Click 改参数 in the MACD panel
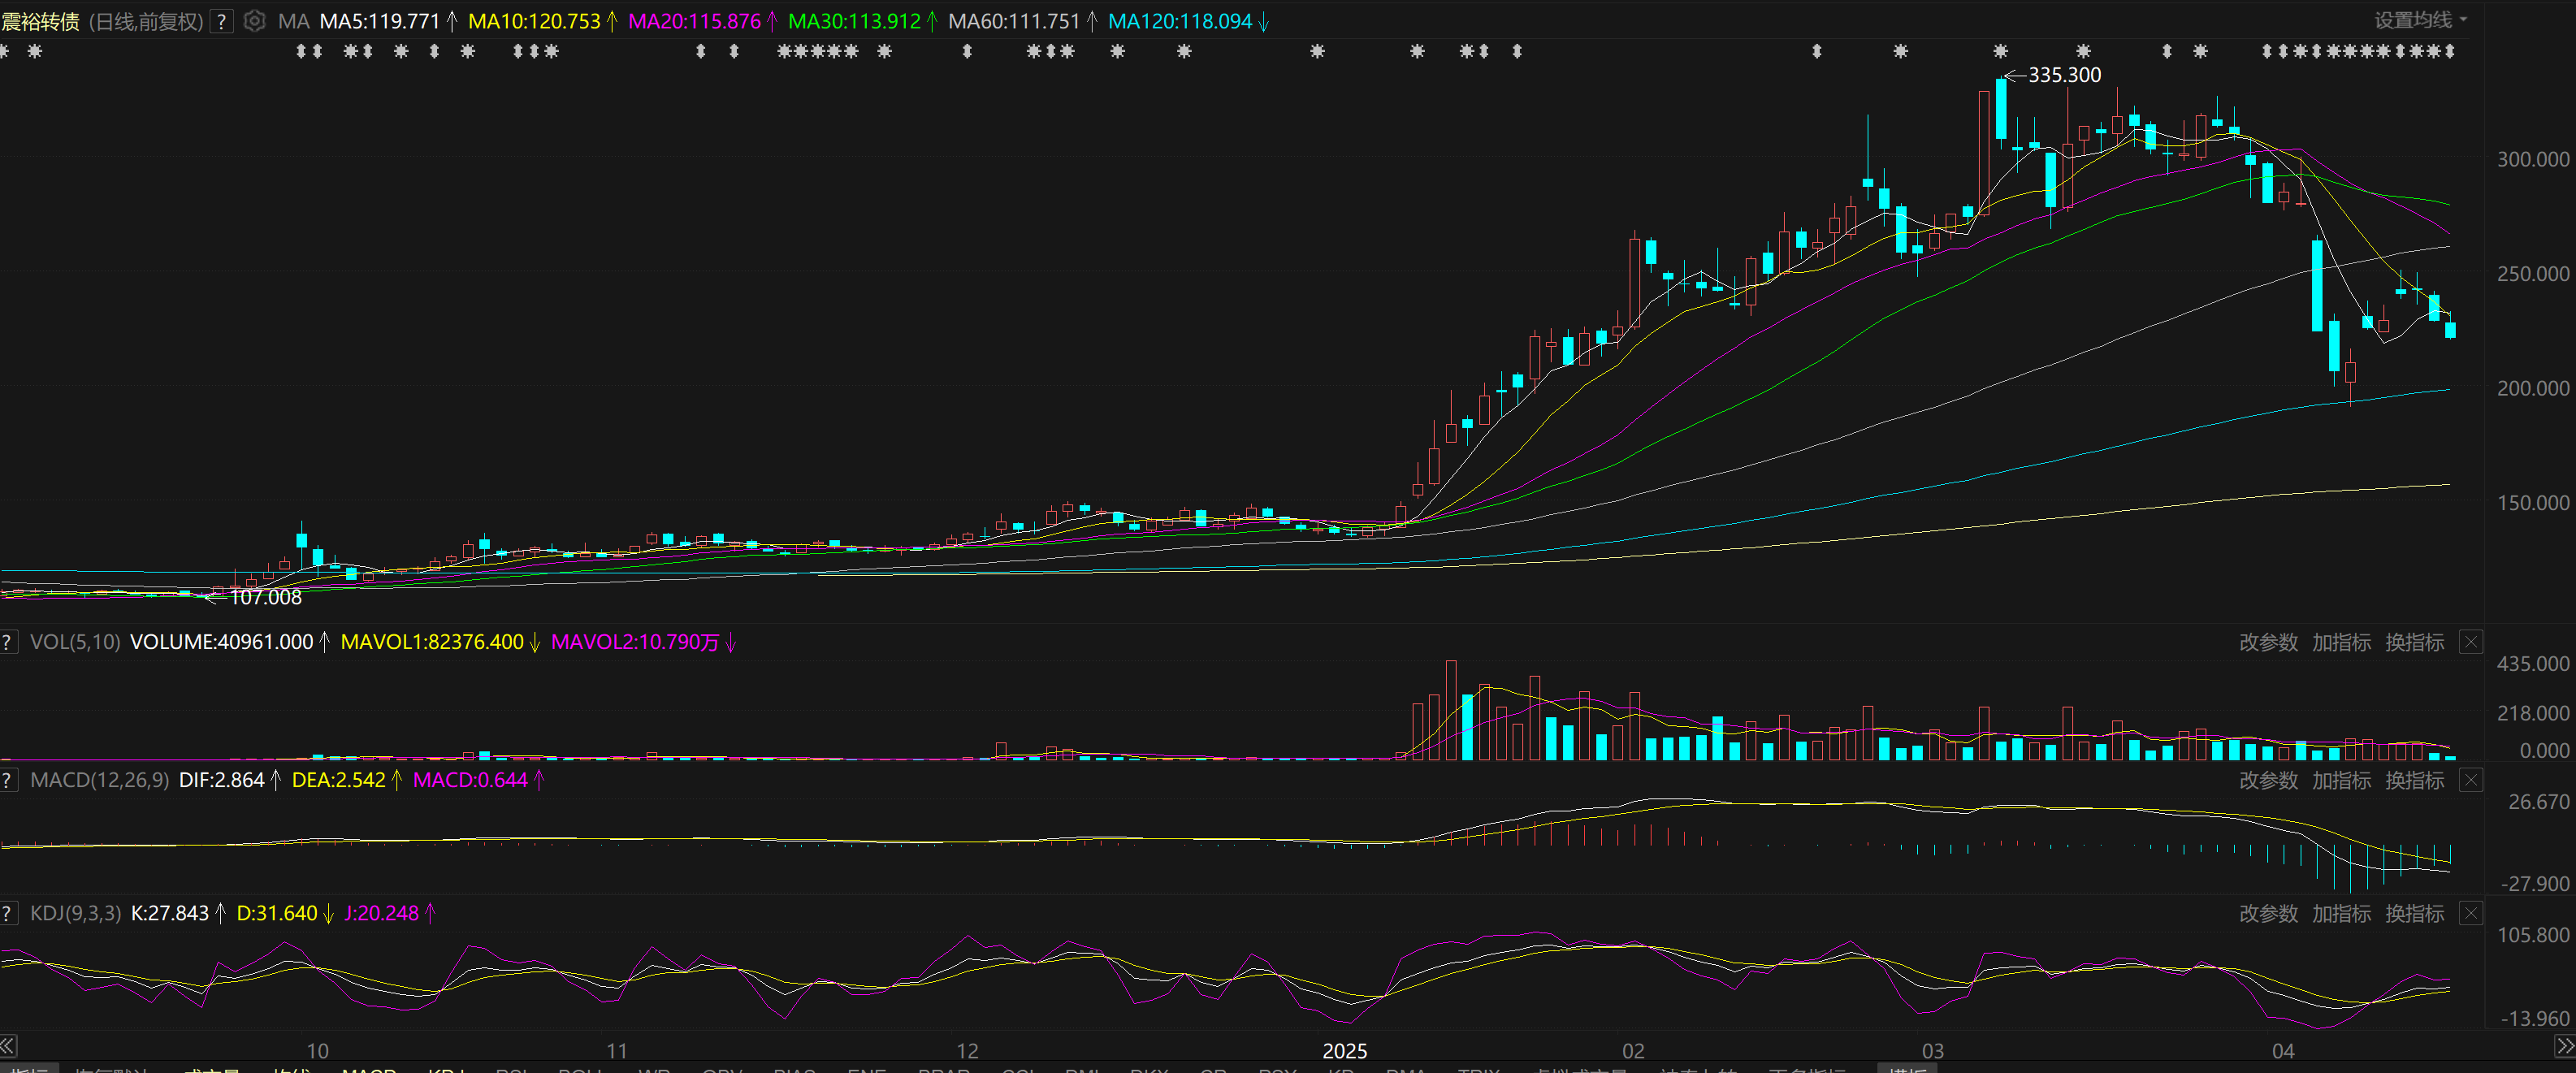This screenshot has width=2576, height=1073. pos(2267,780)
